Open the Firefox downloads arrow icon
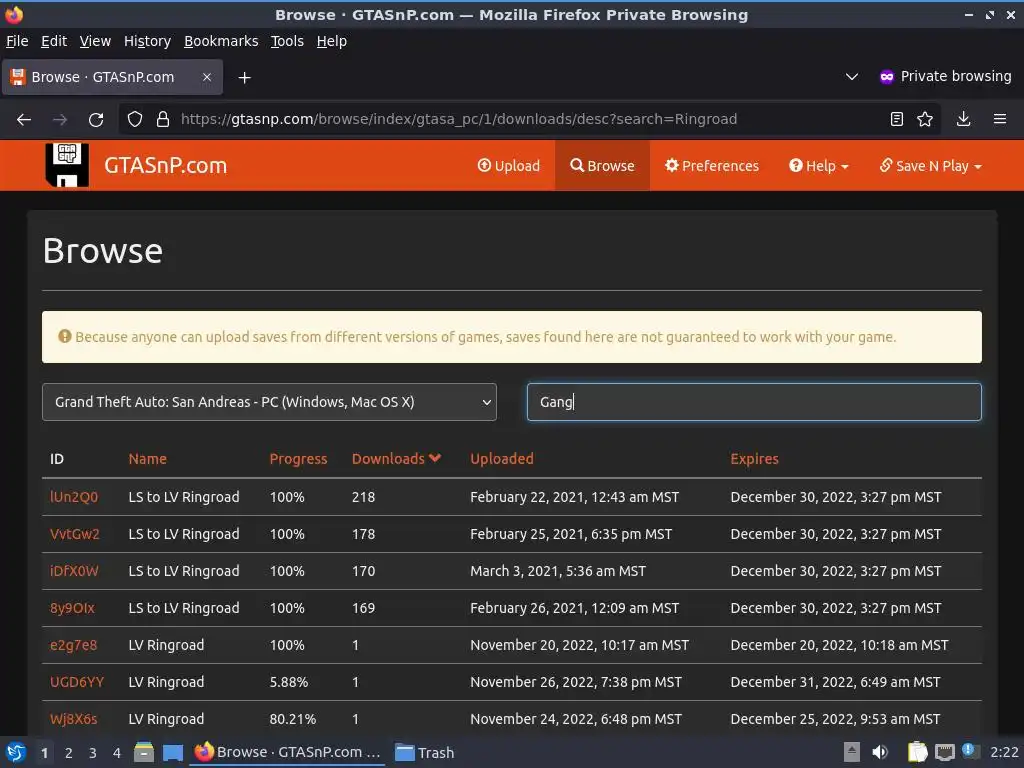 click(x=963, y=119)
